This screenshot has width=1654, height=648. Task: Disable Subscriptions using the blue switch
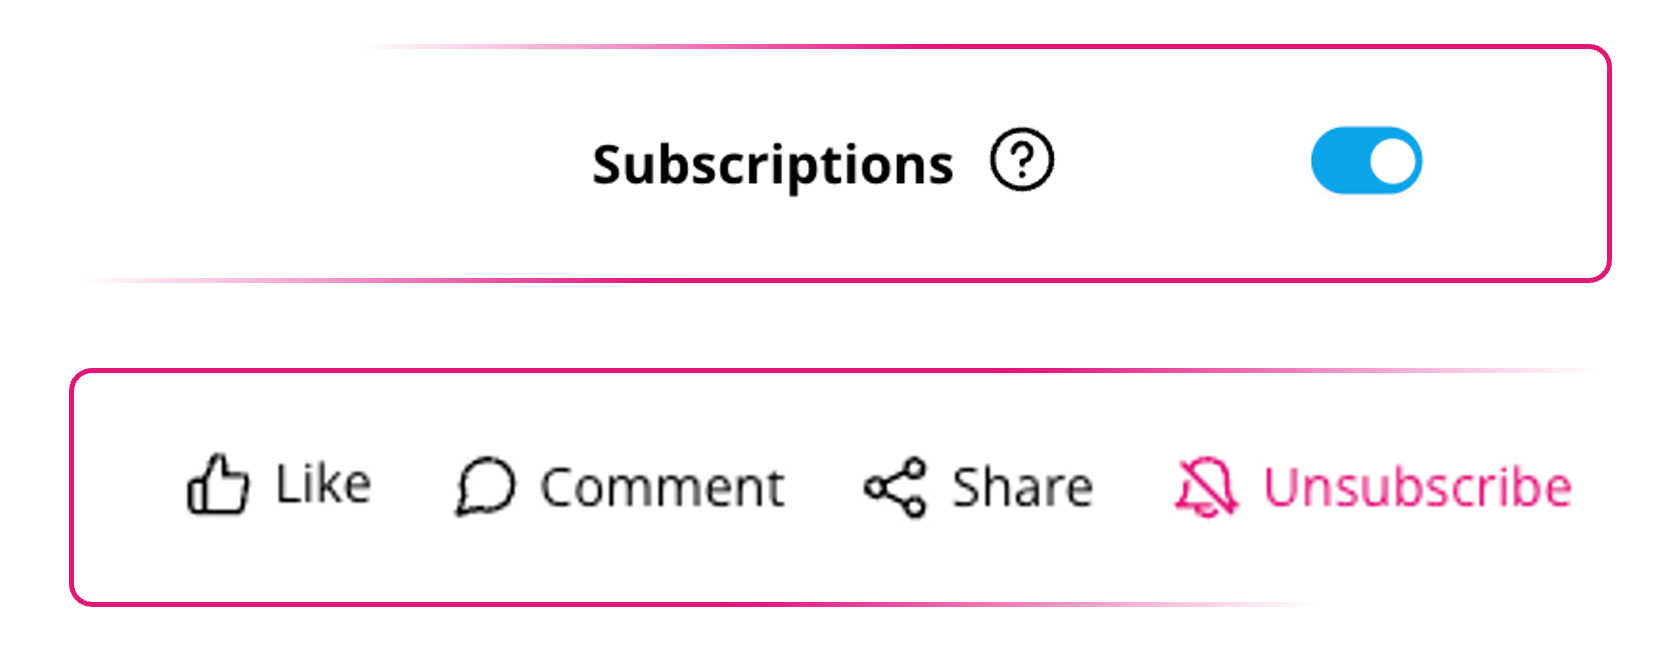pos(1366,160)
